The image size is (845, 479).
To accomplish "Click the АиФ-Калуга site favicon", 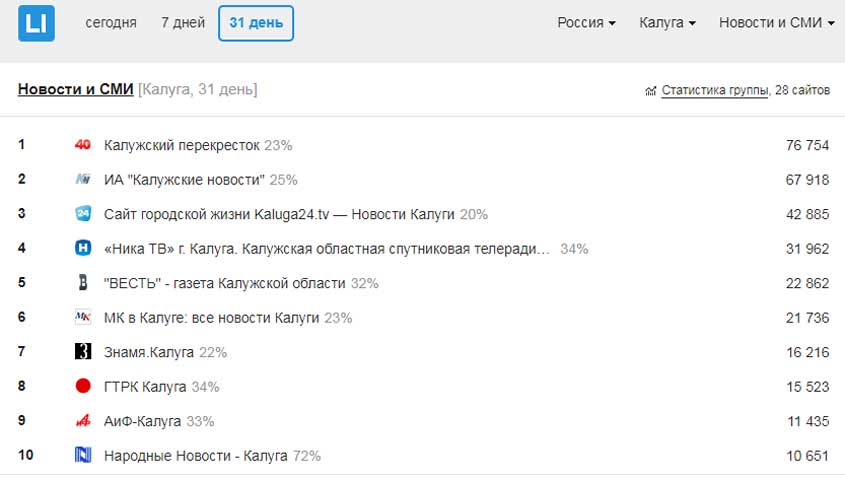I will point(83,421).
